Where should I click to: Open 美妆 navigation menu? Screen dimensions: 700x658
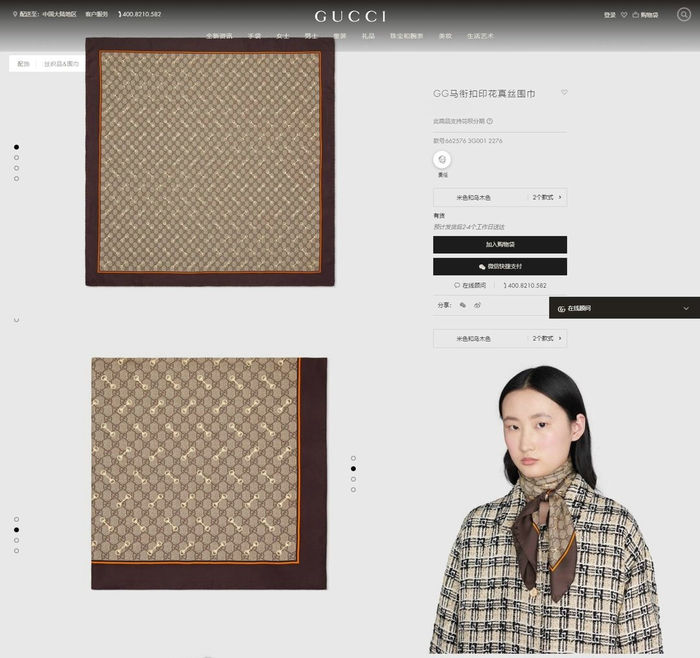[x=445, y=36]
